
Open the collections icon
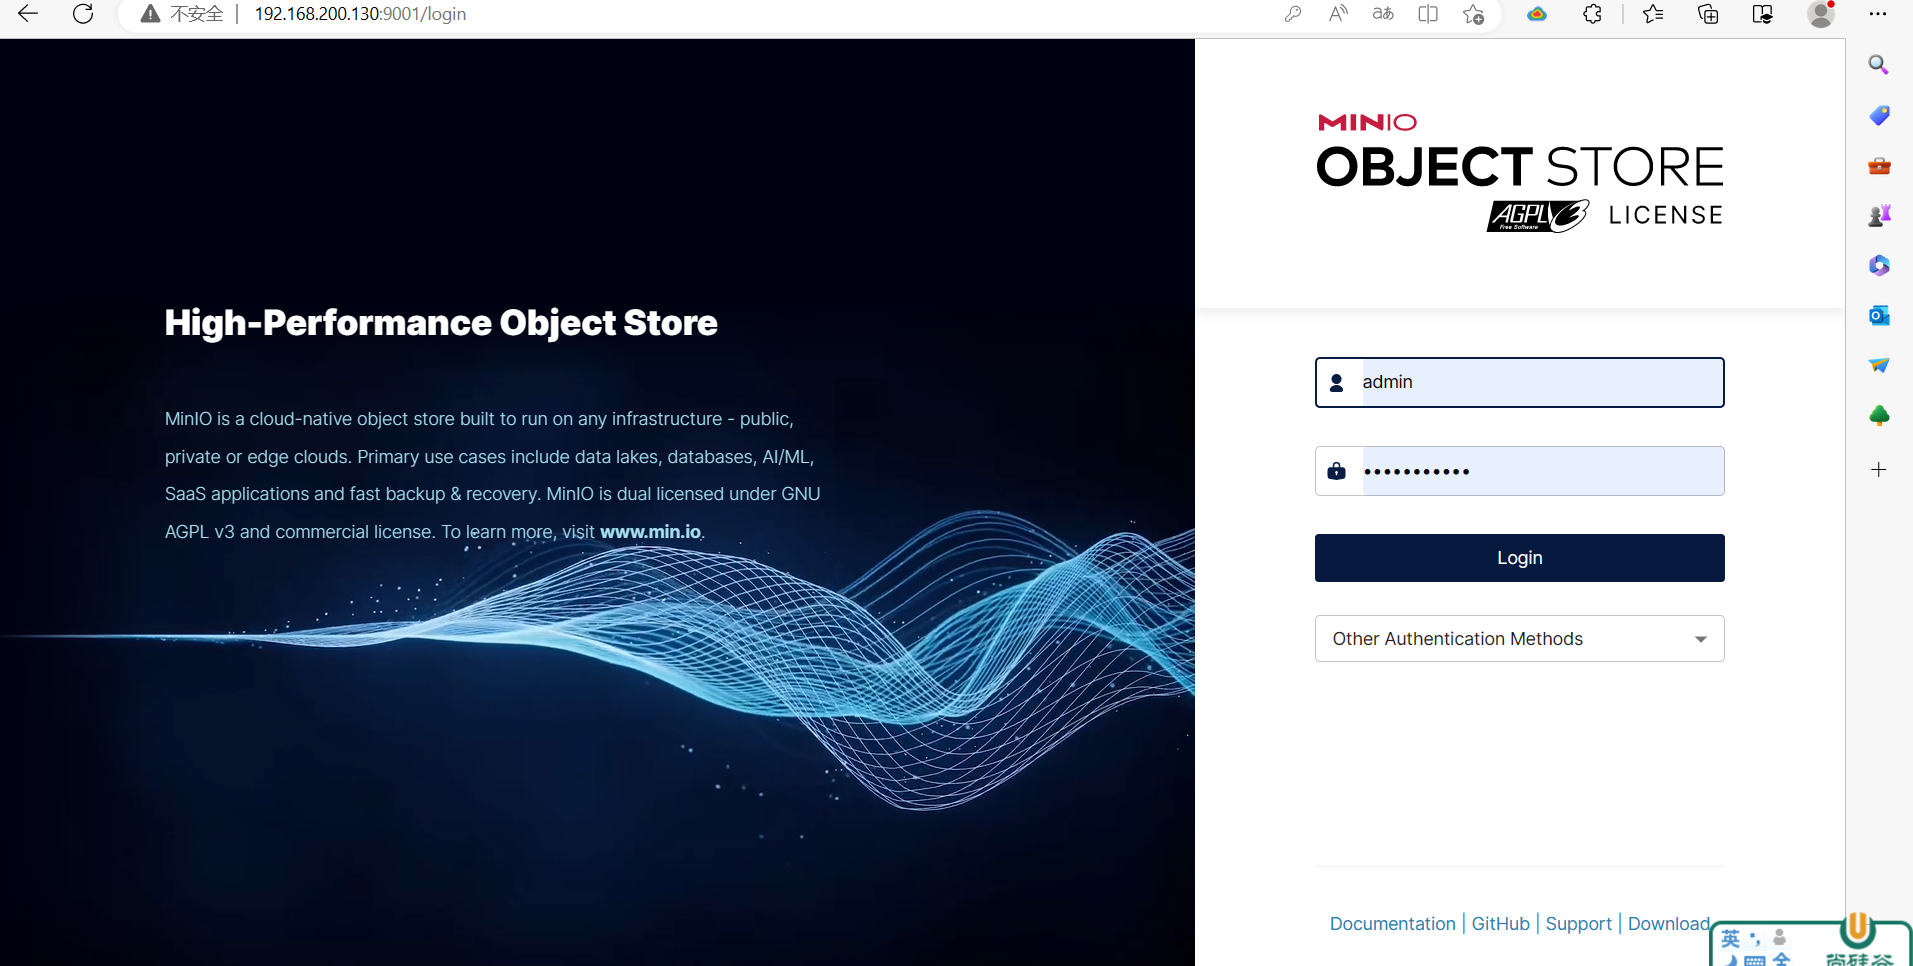point(1708,14)
